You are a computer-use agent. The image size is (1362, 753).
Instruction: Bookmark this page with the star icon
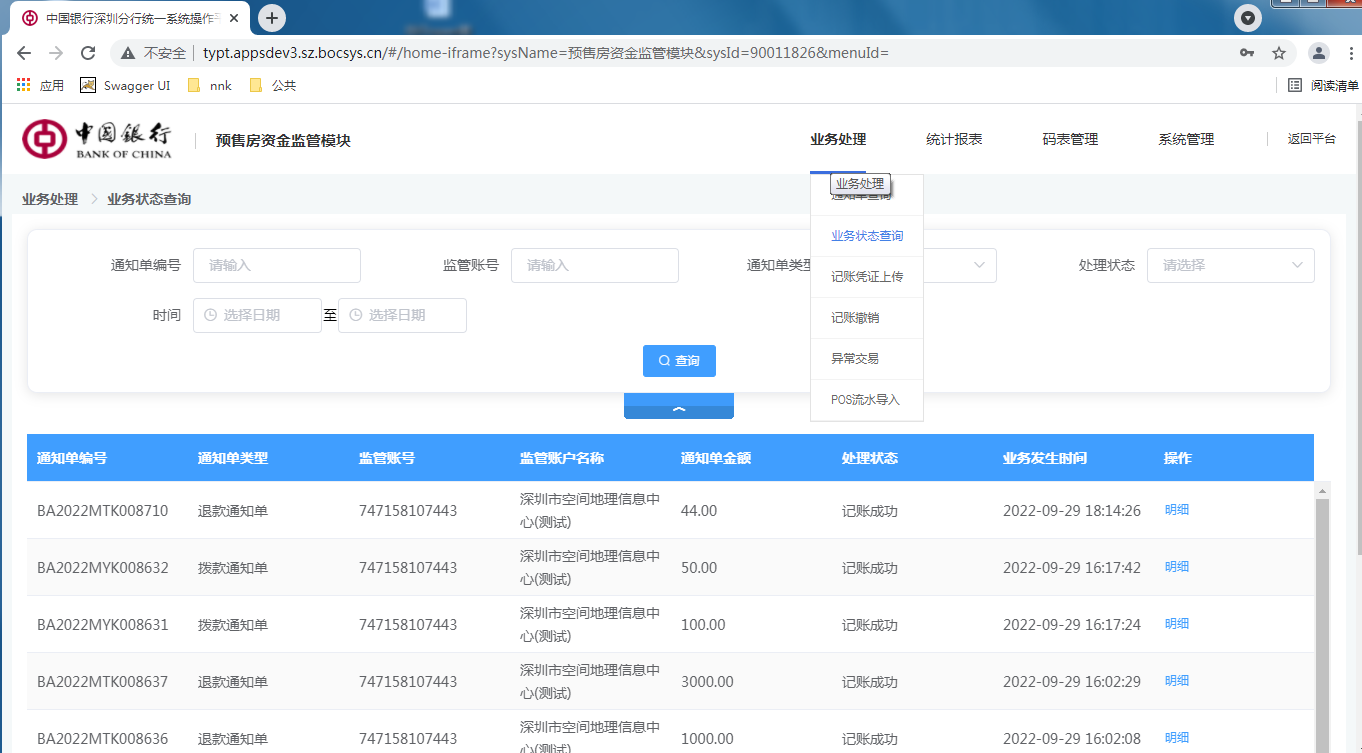point(1279,53)
